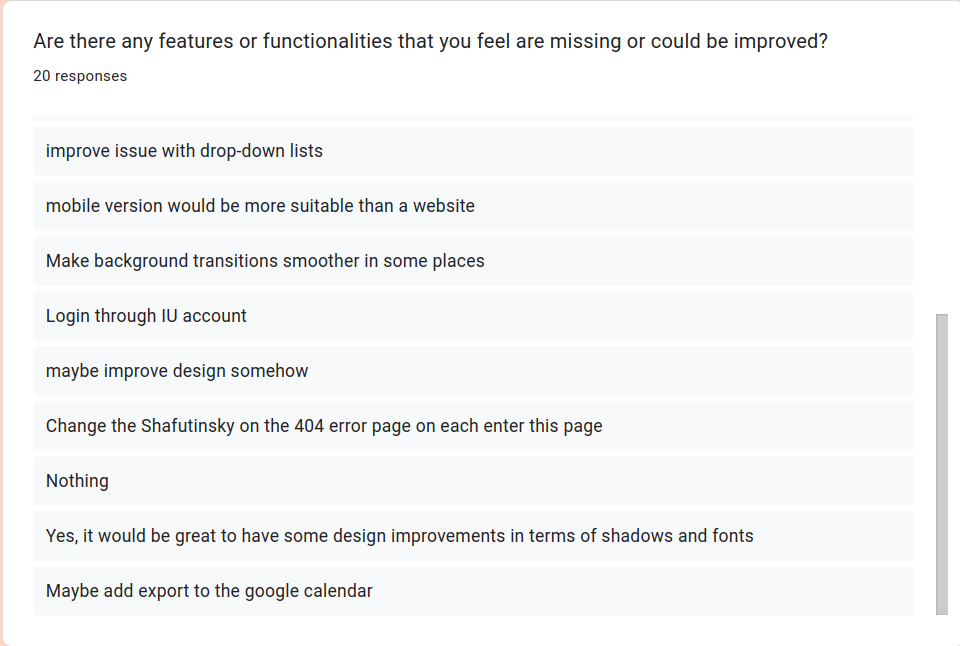Image resolution: width=960 pixels, height=646 pixels.
Task: Click the question heading about missing features
Action: click(x=430, y=42)
